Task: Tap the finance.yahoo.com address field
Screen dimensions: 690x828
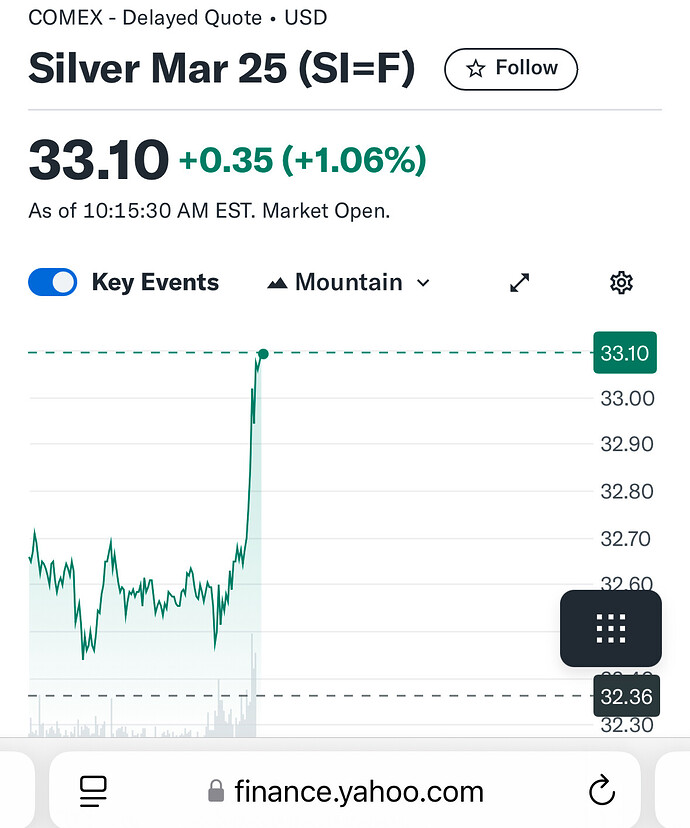Action: click(x=345, y=790)
